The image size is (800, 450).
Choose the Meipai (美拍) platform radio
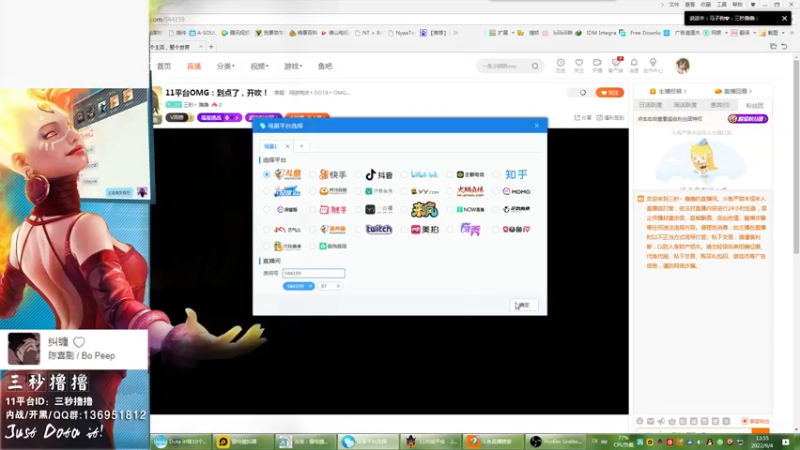pyautogui.click(x=404, y=230)
